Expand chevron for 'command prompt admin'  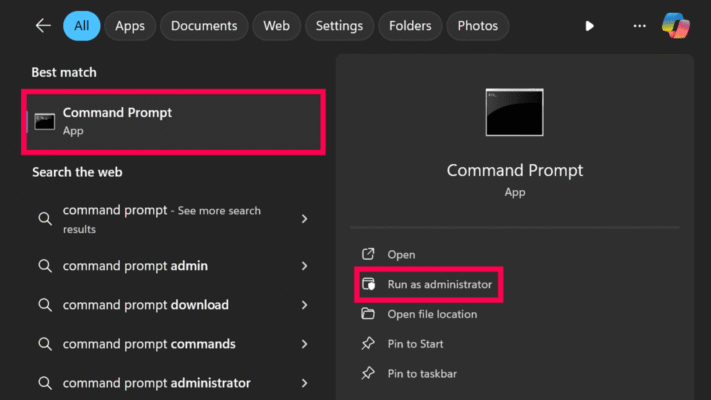[x=305, y=266]
